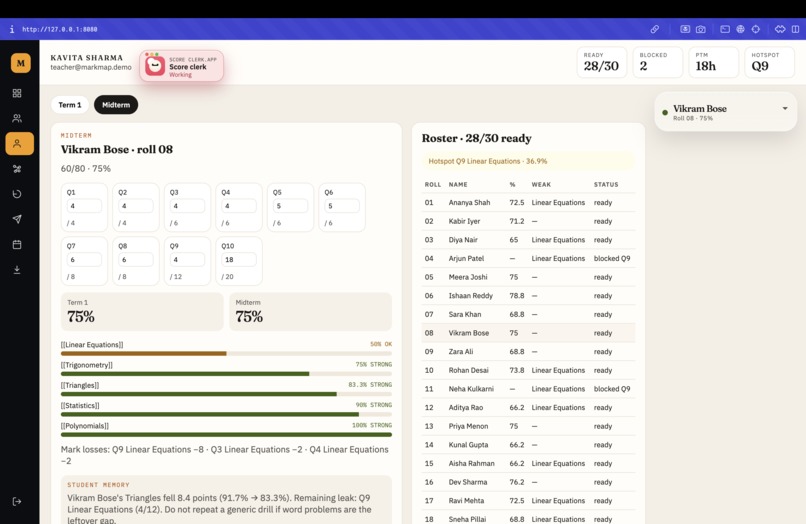Click the info icon beside the URL
Screen dimensions: 806x524
(x=12, y=29)
